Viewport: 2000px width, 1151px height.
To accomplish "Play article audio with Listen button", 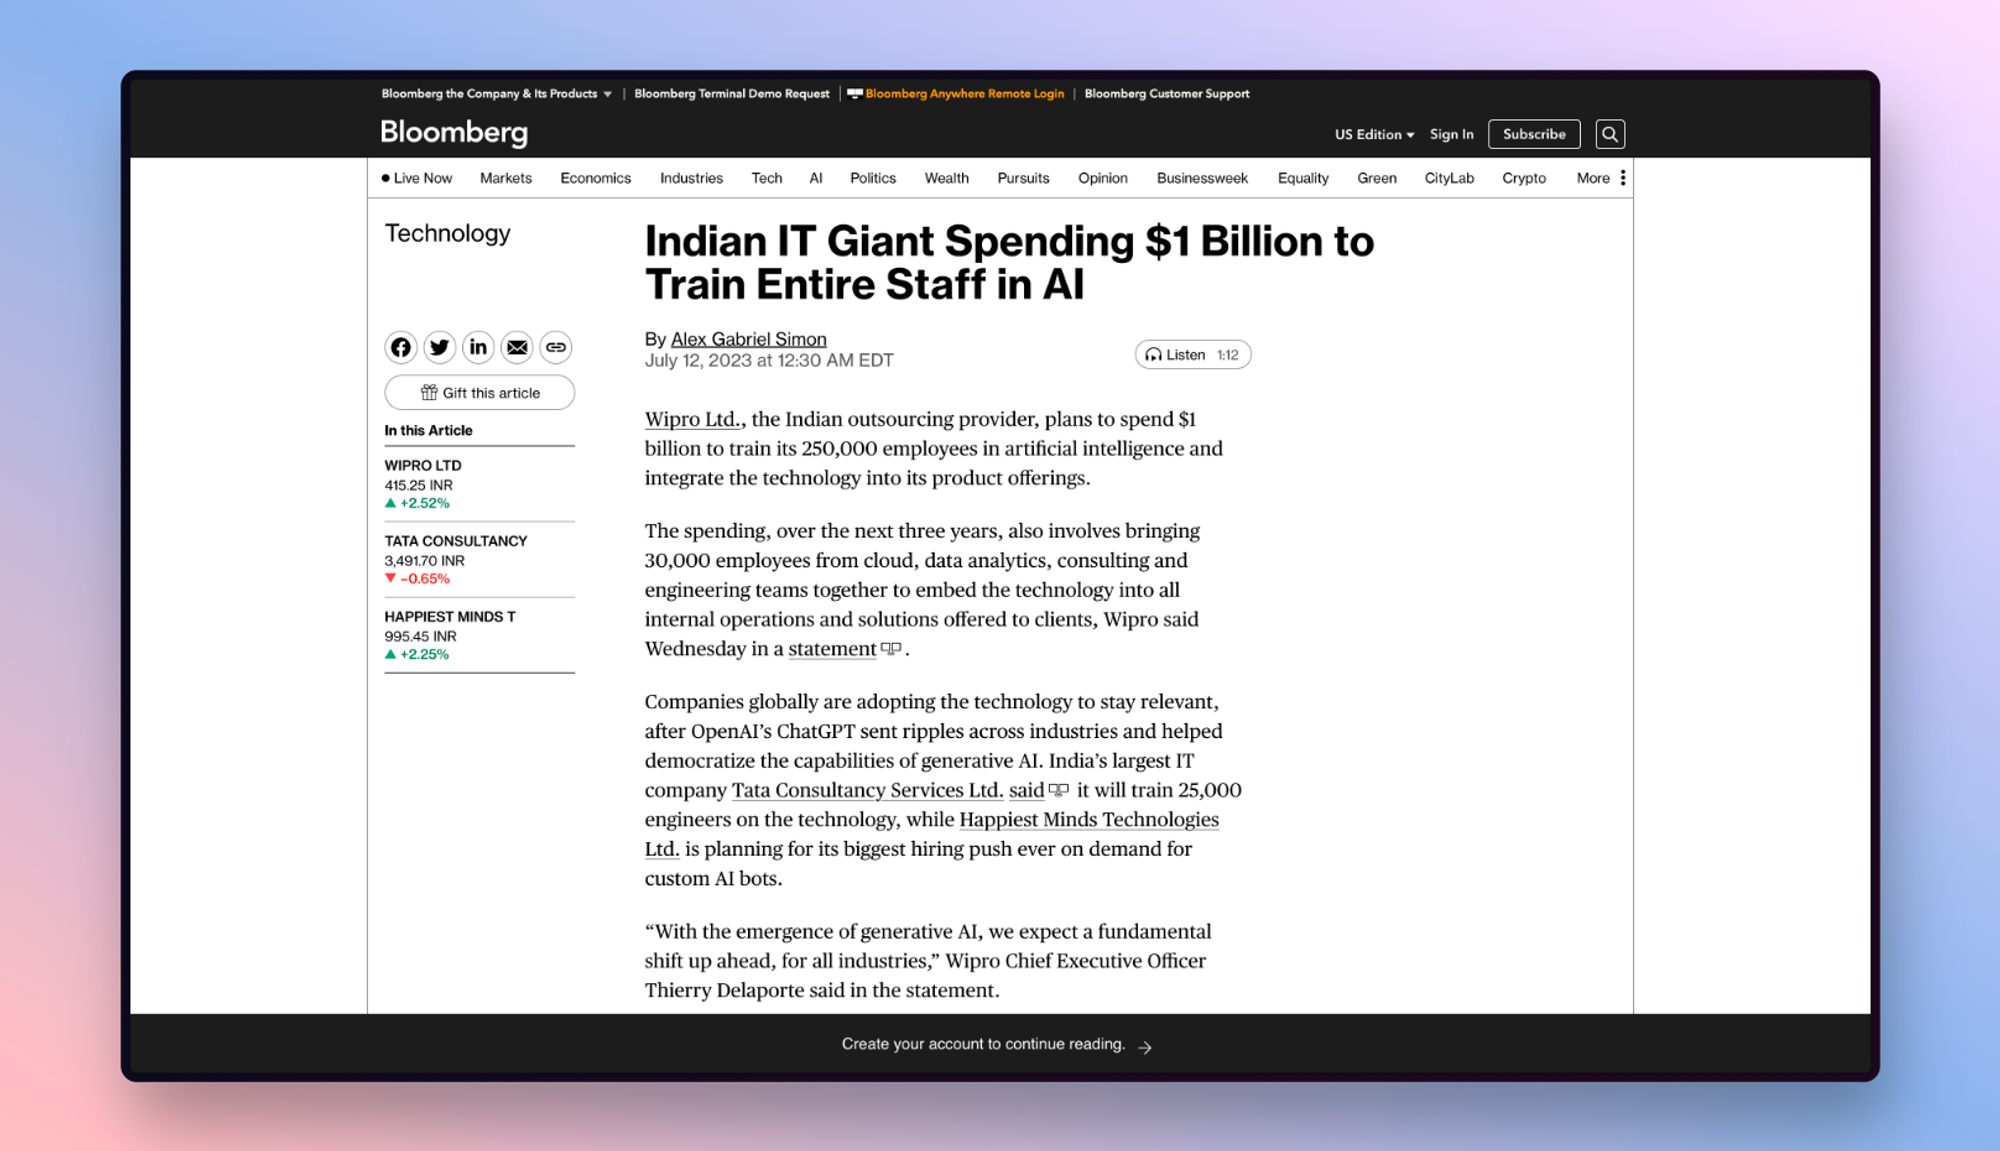I will tap(1193, 355).
